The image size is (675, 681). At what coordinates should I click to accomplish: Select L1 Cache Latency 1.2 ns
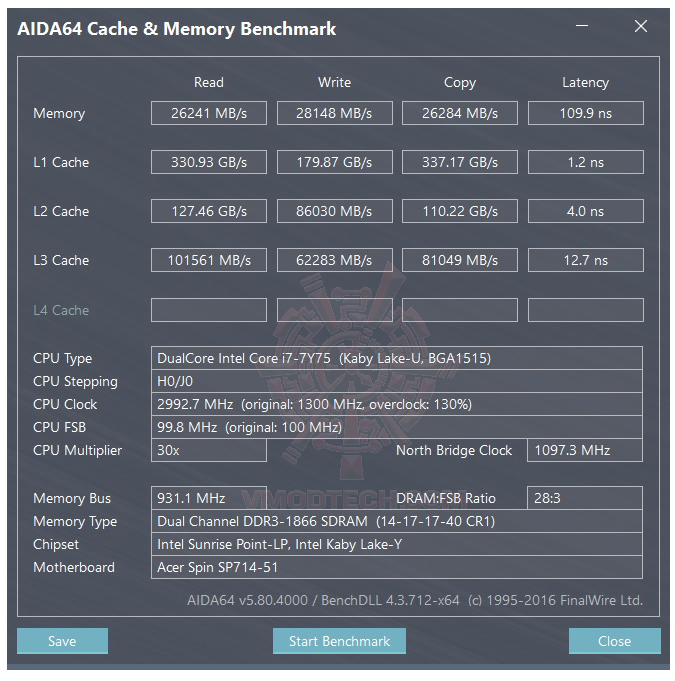tap(586, 162)
